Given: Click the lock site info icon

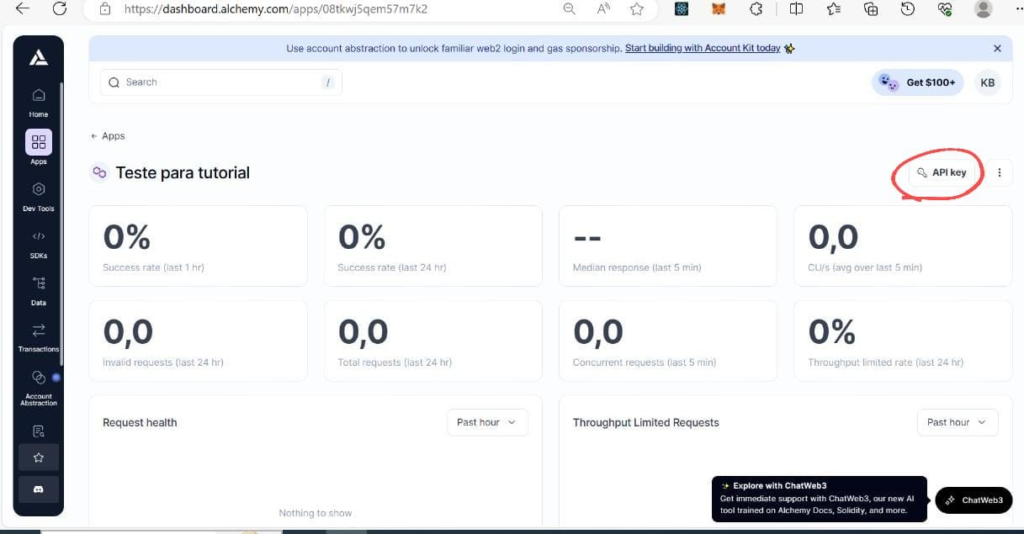Looking at the screenshot, I should point(104,9).
